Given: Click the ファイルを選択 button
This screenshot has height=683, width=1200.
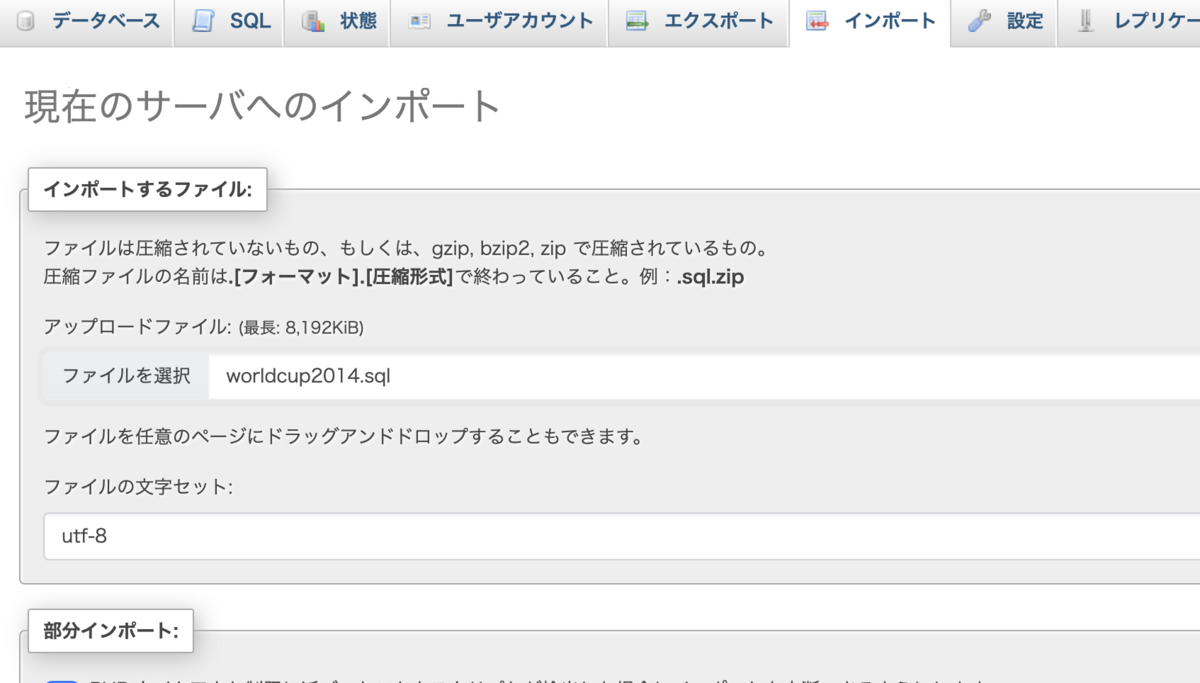Looking at the screenshot, I should pos(124,376).
